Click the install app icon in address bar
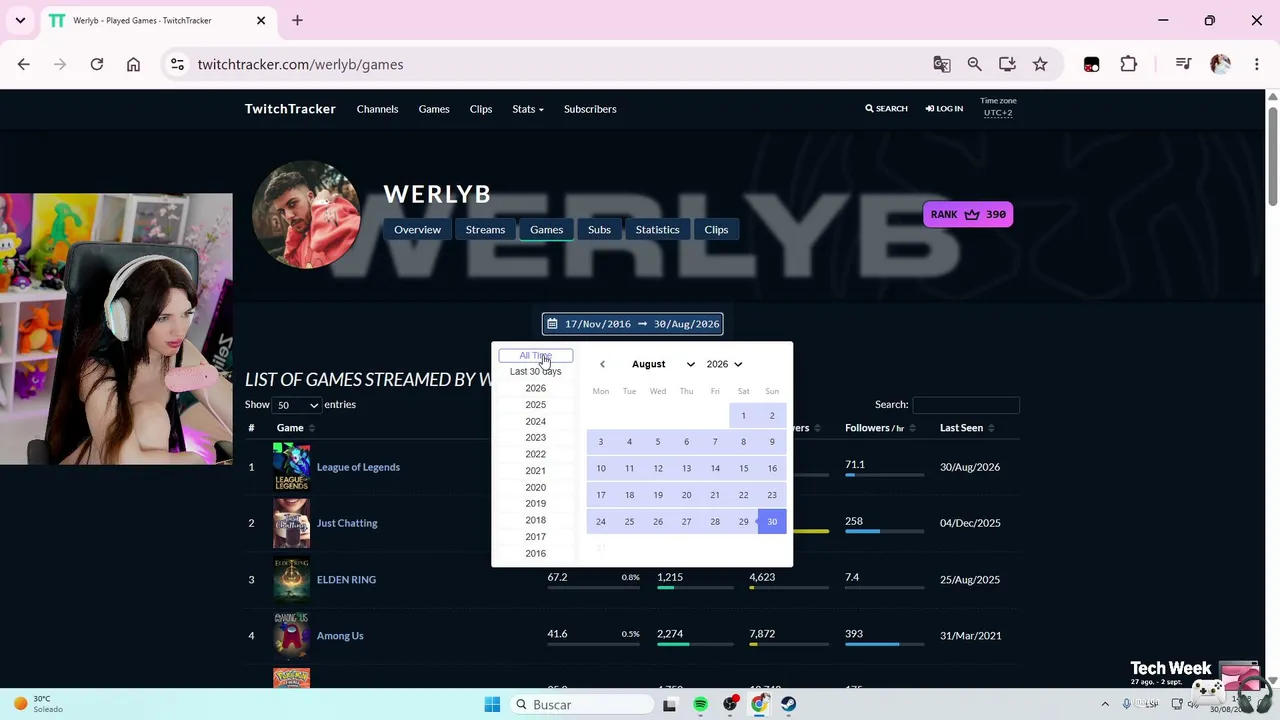Screen dimensions: 1280x720 click(1007, 64)
